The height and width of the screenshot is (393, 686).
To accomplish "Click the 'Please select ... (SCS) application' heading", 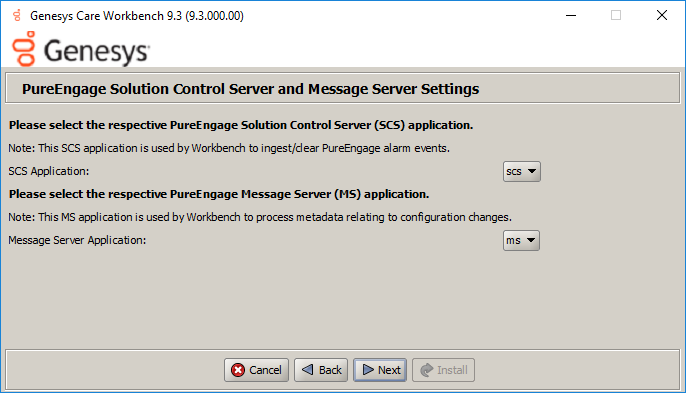I will [x=241, y=125].
